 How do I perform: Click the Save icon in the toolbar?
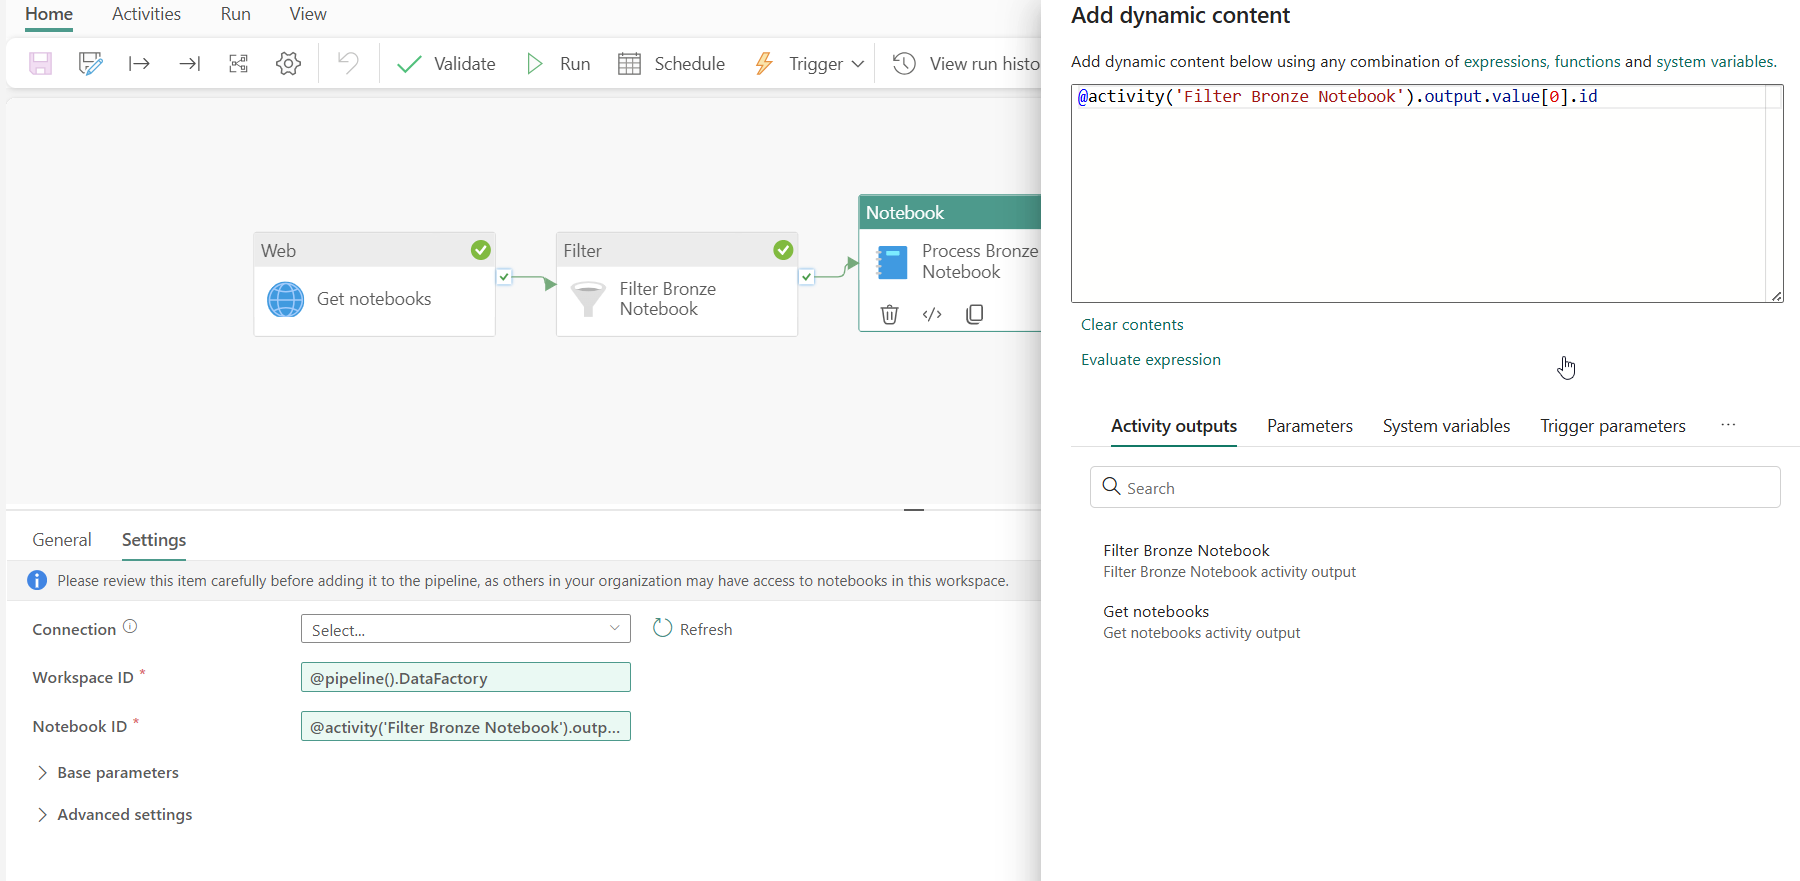[x=40, y=64]
